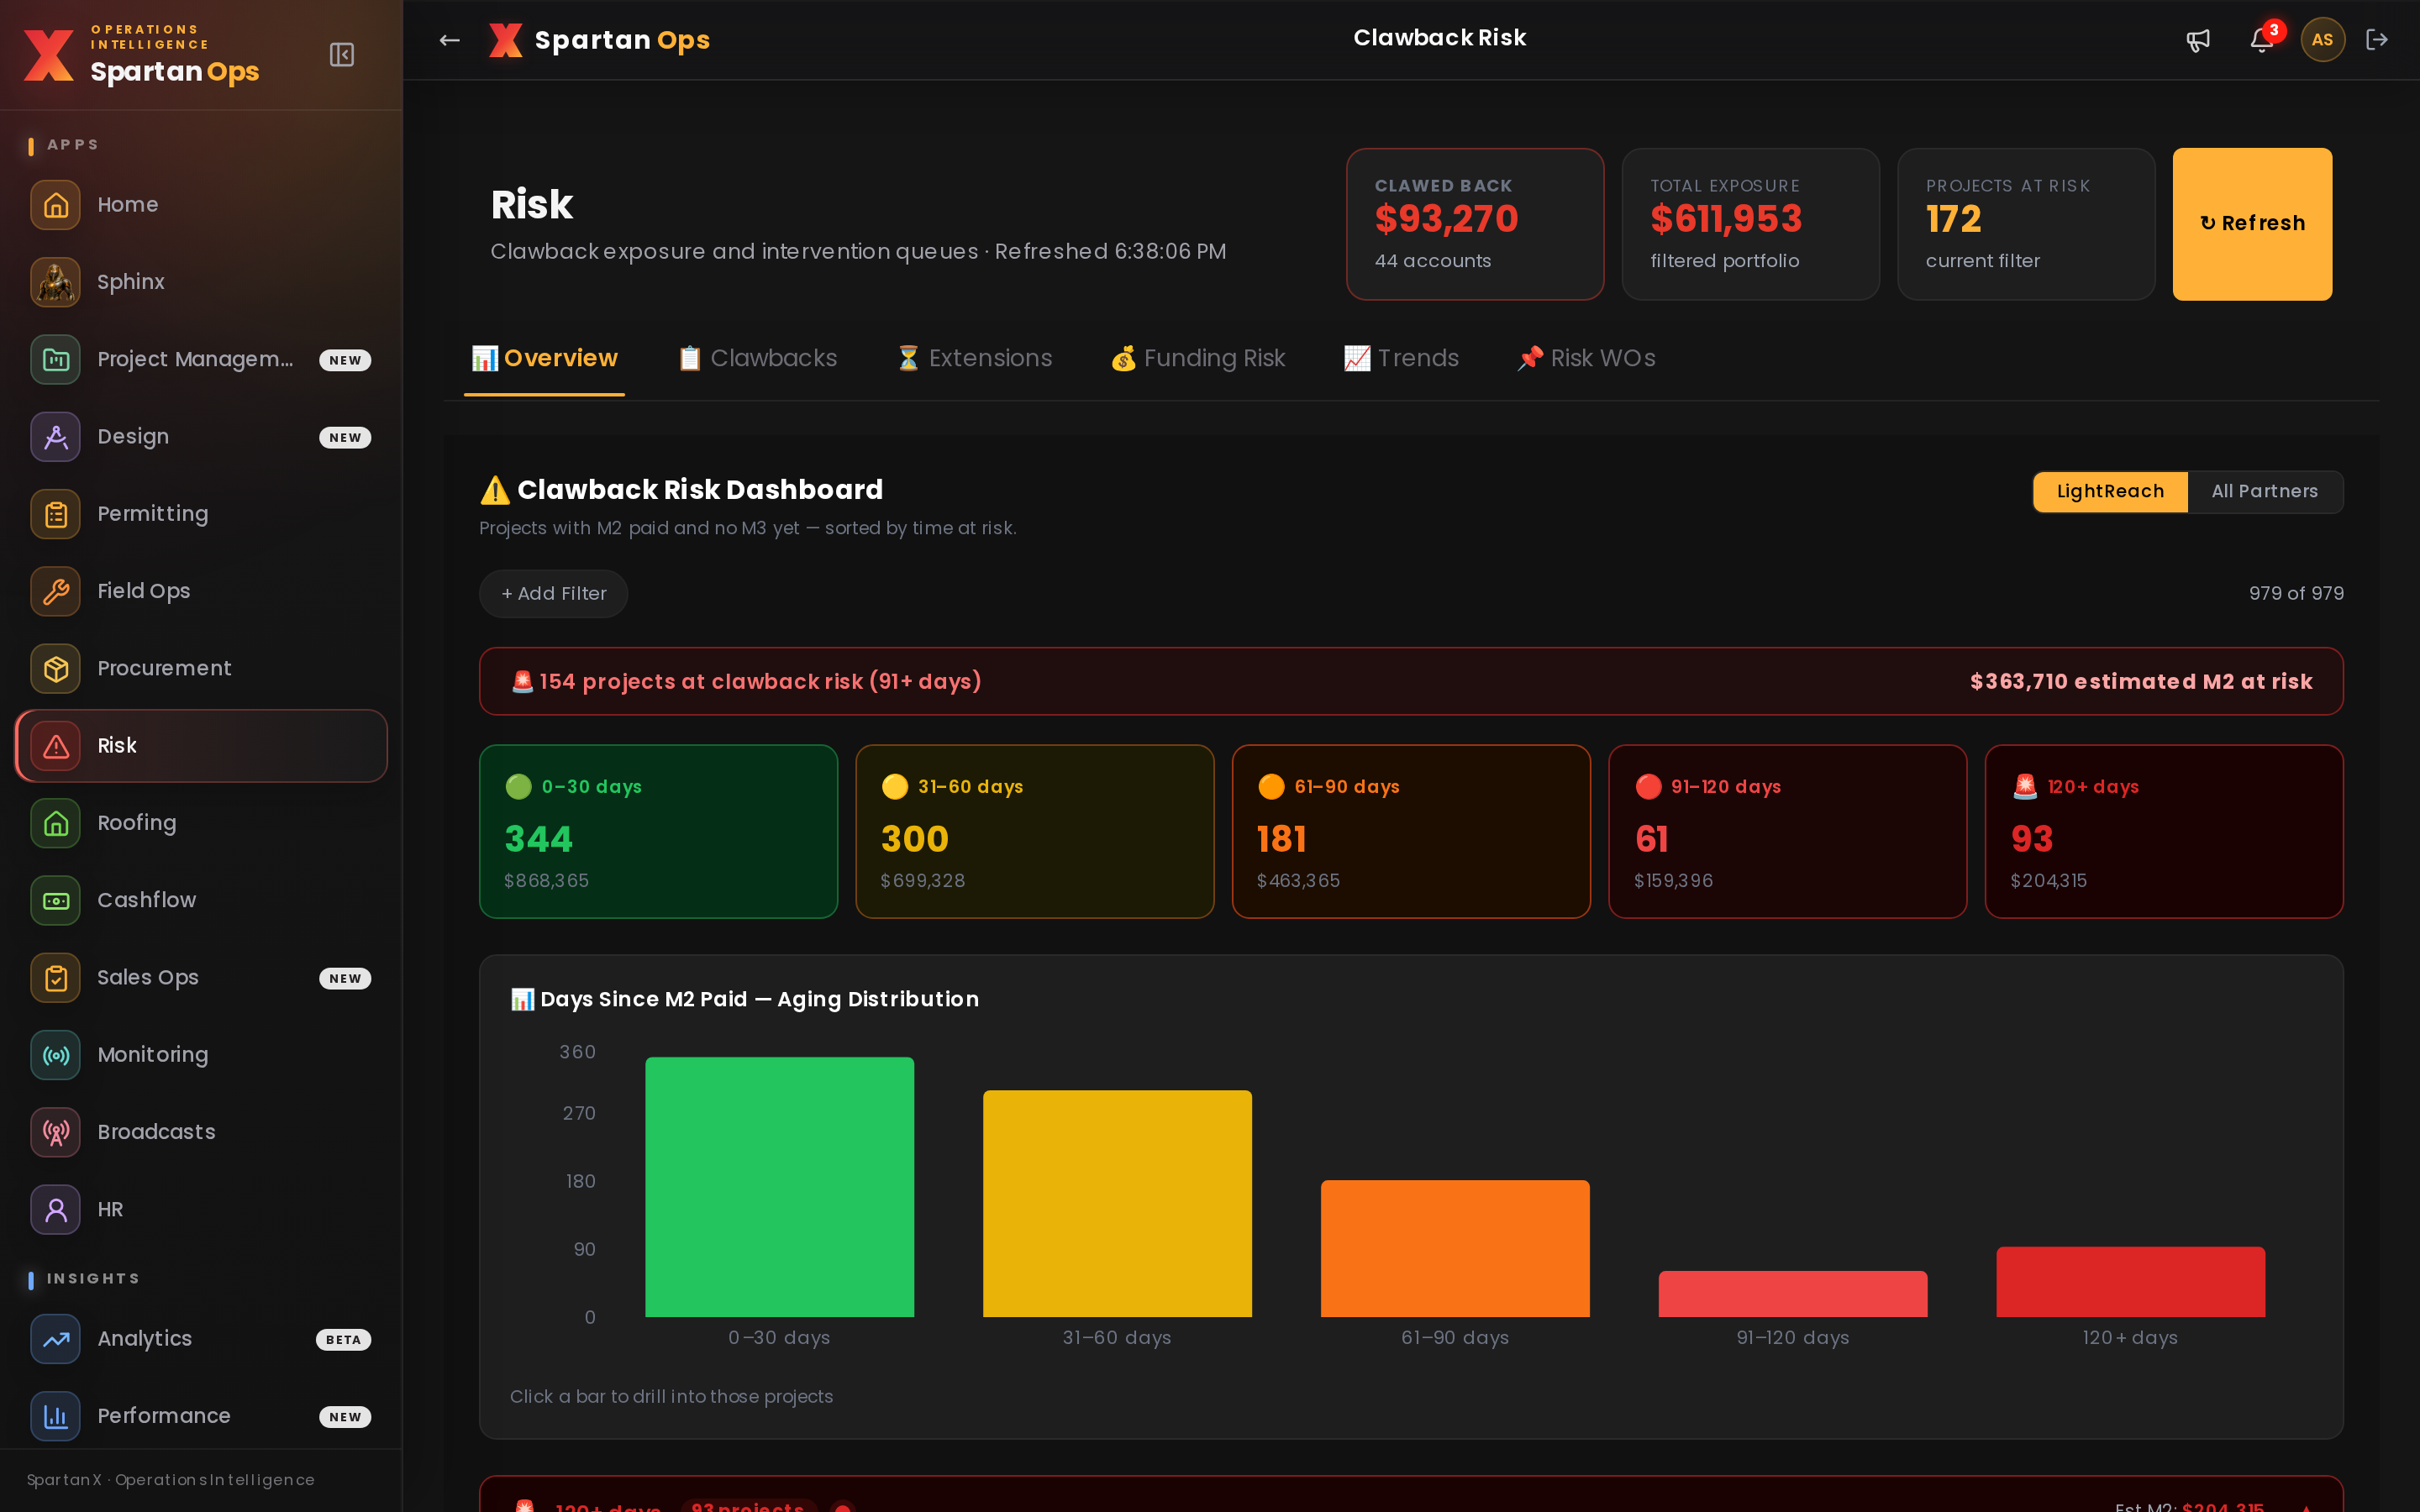Image resolution: width=2420 pixels, height=1512 pixels.
Task: Open the Risk WOs tab
Action: click(x=1586, y=358)
